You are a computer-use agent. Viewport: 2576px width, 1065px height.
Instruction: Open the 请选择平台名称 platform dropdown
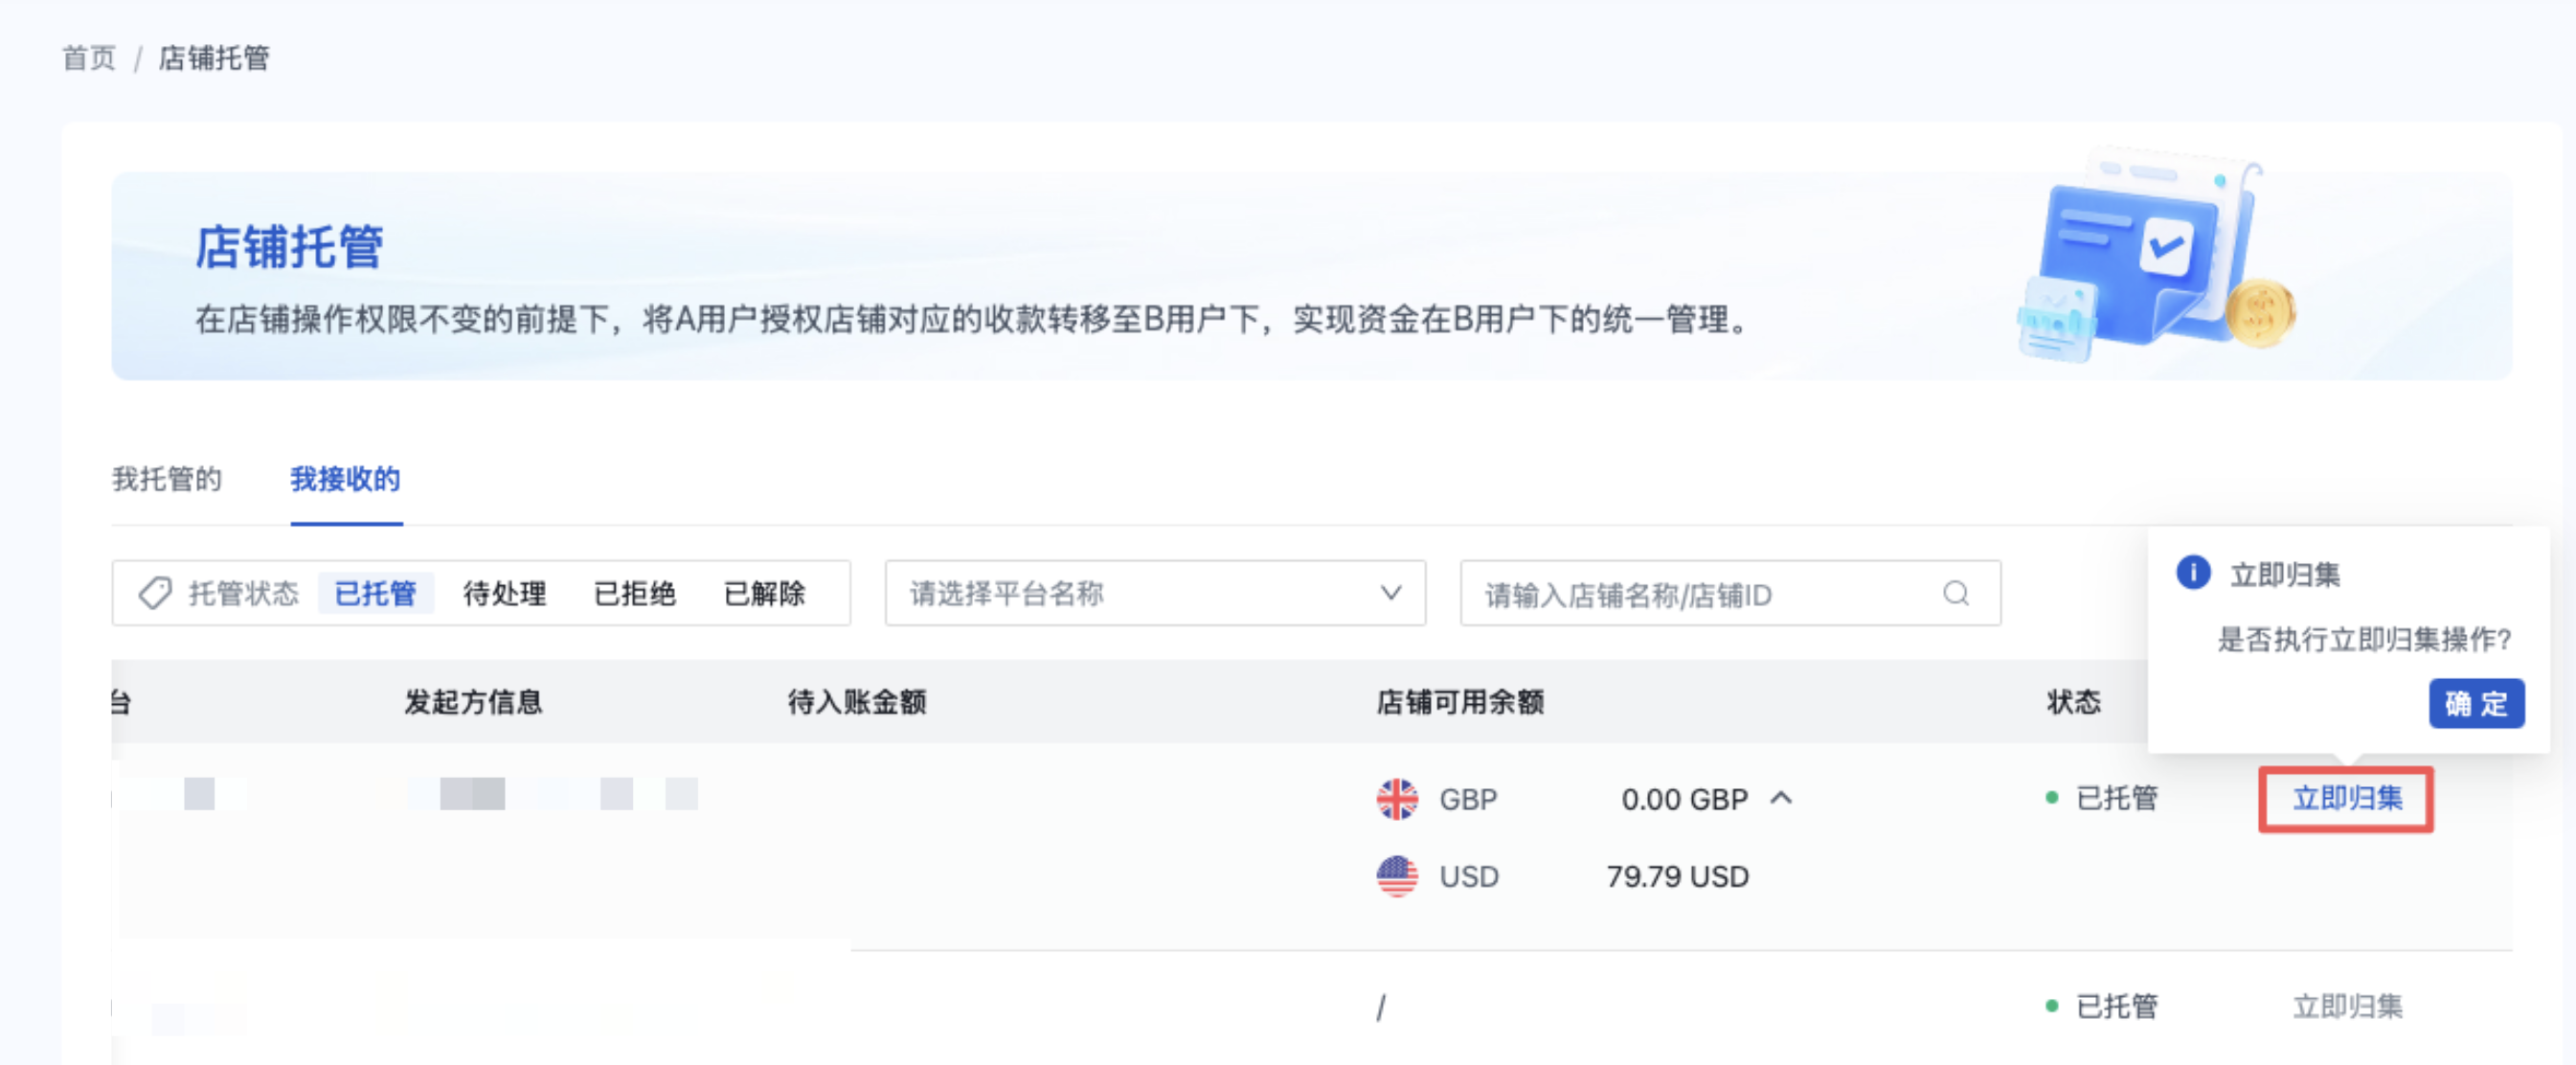coord(1155,593)
